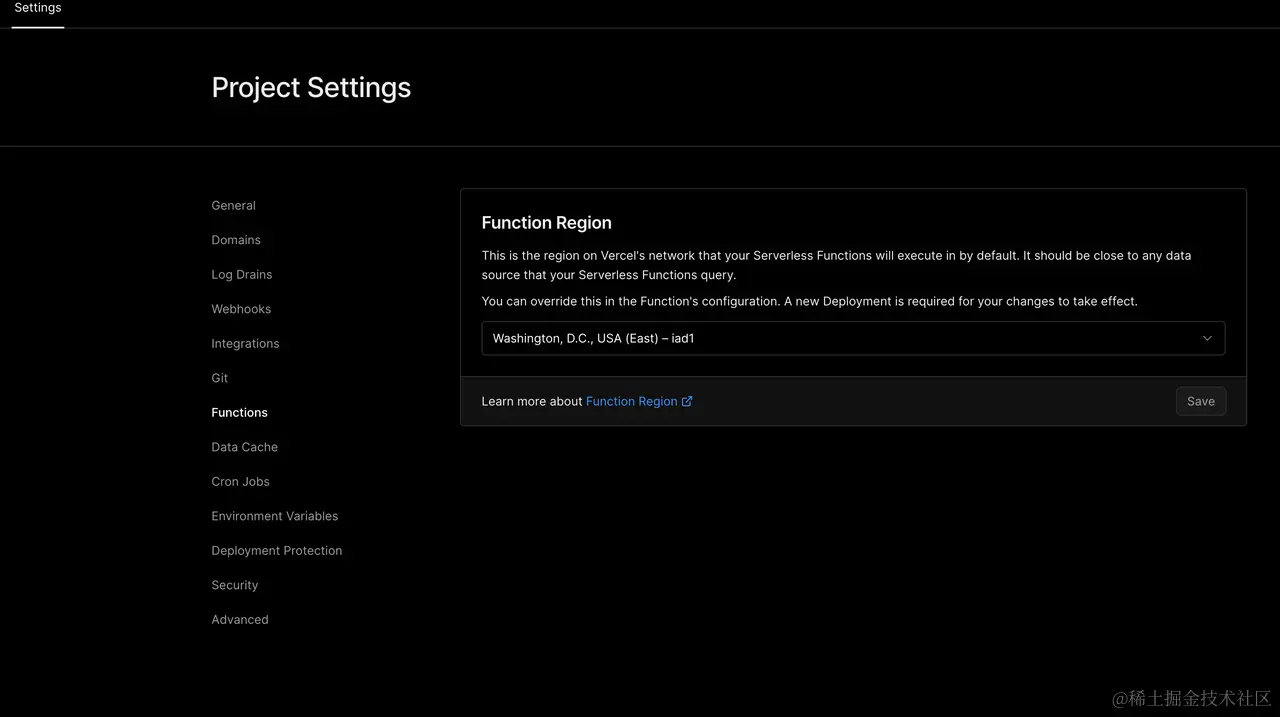Open Environment Variables settings
The height and width of the screenshot is (717, 1280).
coord(274,516)
